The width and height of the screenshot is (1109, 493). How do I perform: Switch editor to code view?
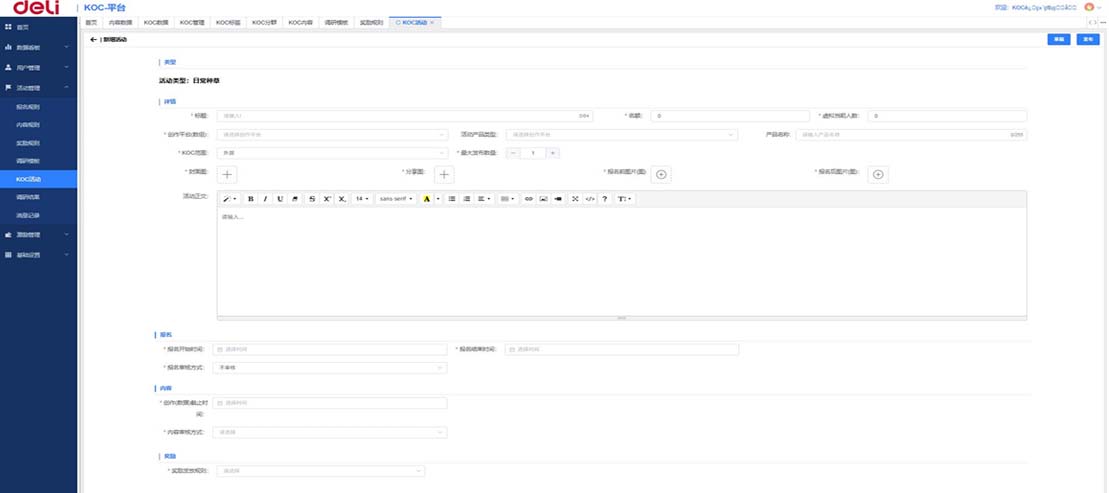pyautogui.click(x=590, y=199)
